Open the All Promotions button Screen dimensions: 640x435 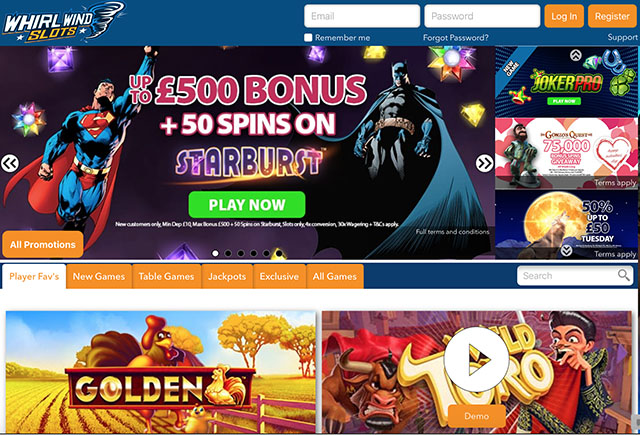coord(43,244)
